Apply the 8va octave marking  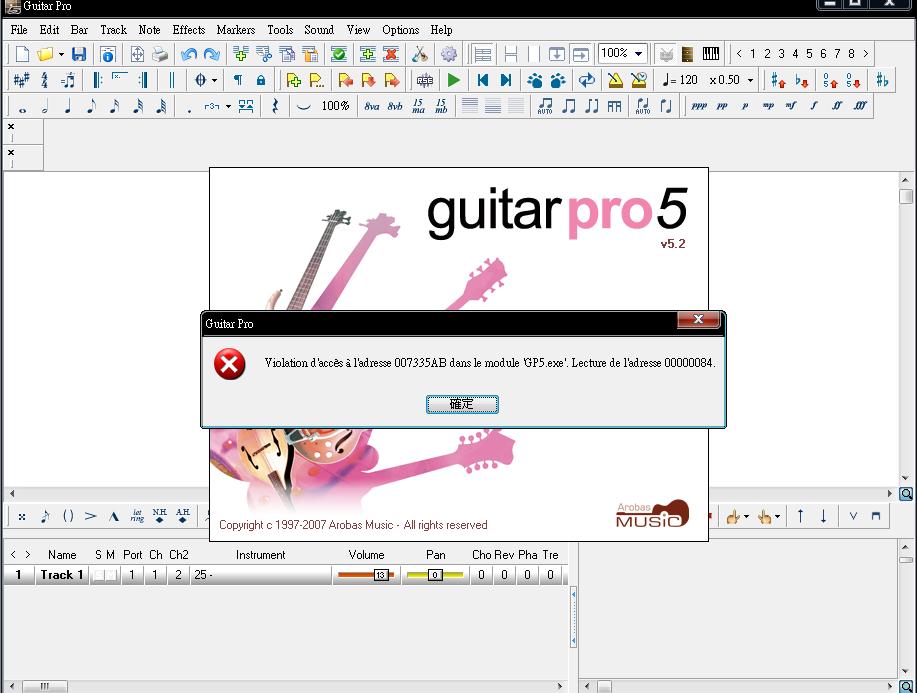coord(371,106)
